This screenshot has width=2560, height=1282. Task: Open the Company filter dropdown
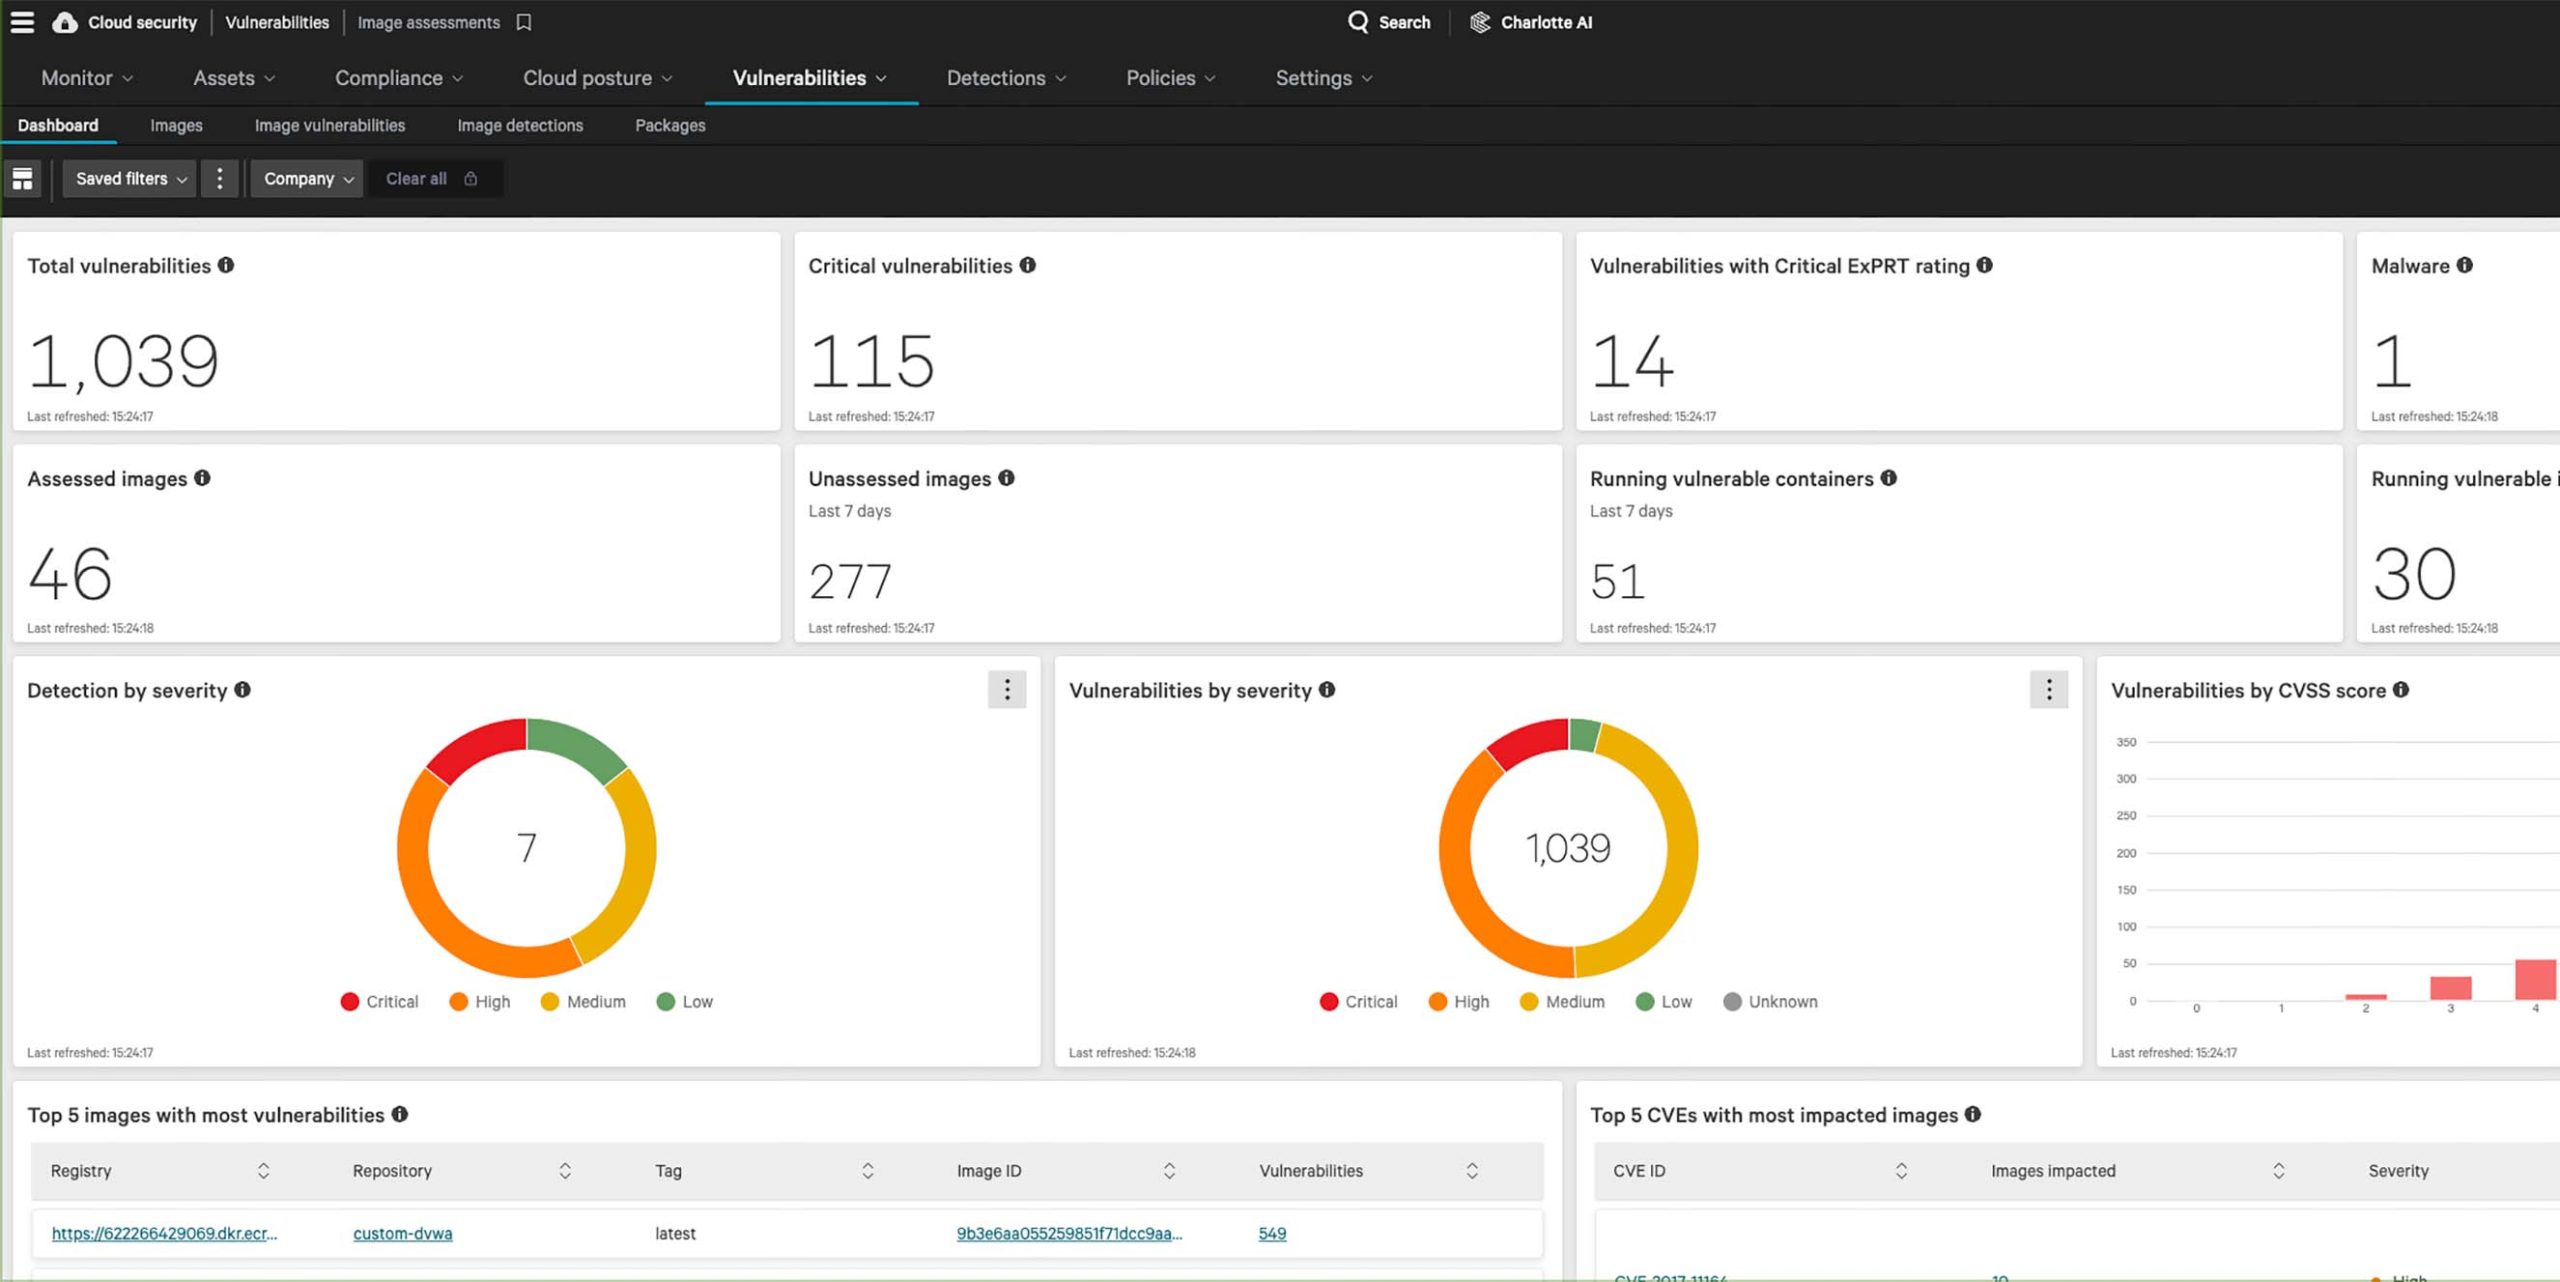[x=306, y=178]
